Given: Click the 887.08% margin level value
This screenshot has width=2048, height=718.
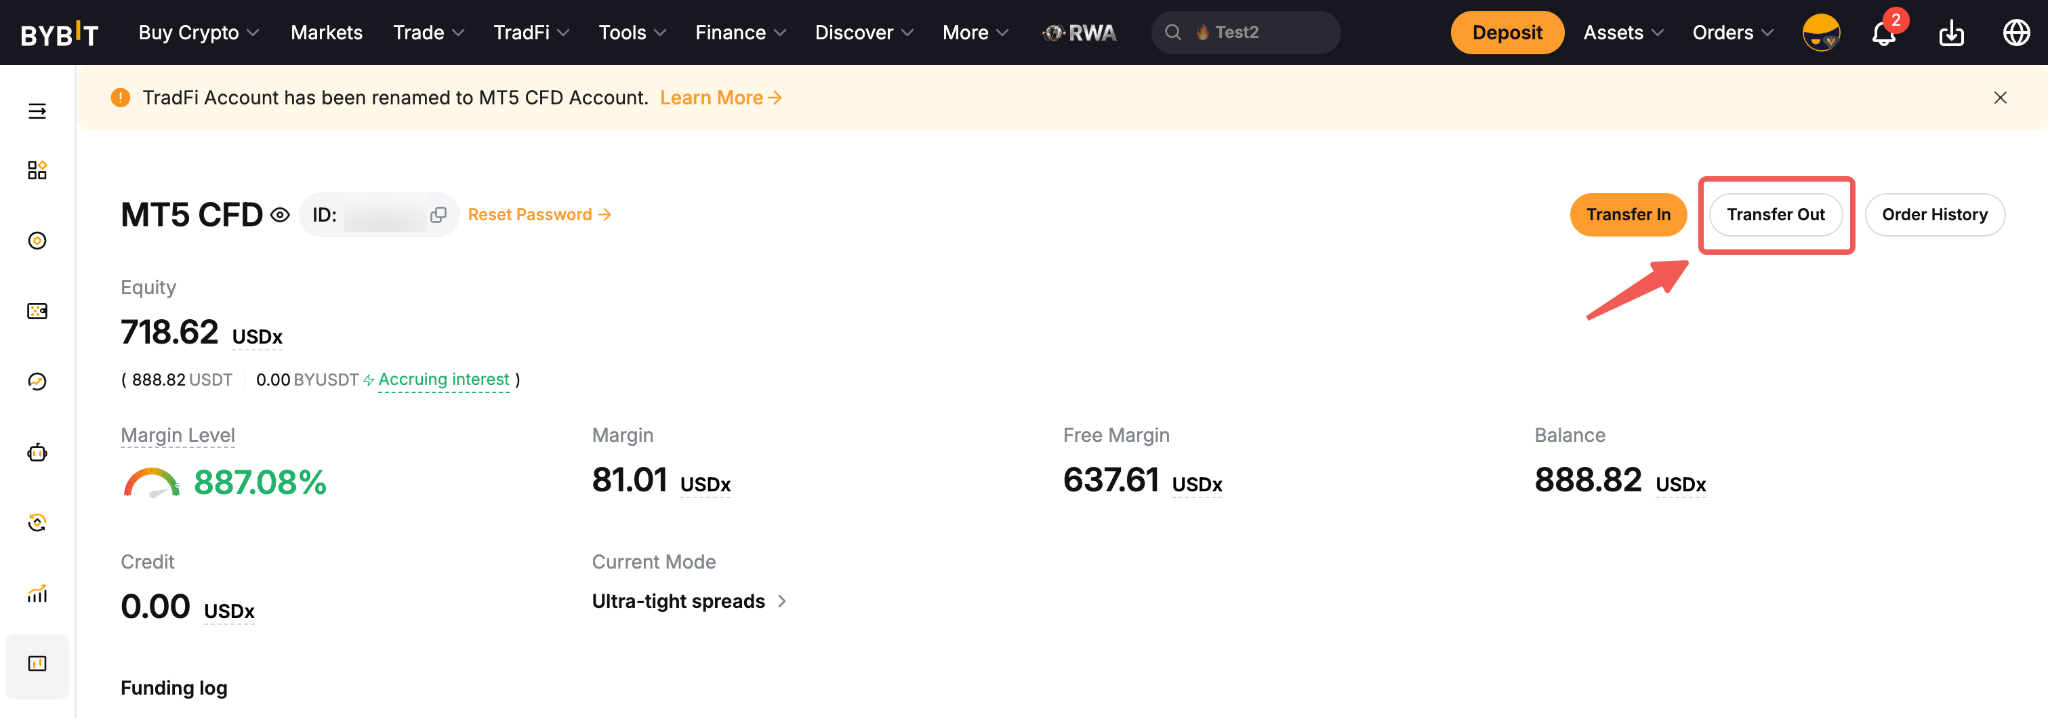Looking at the screenshot, I should point(260,483).
